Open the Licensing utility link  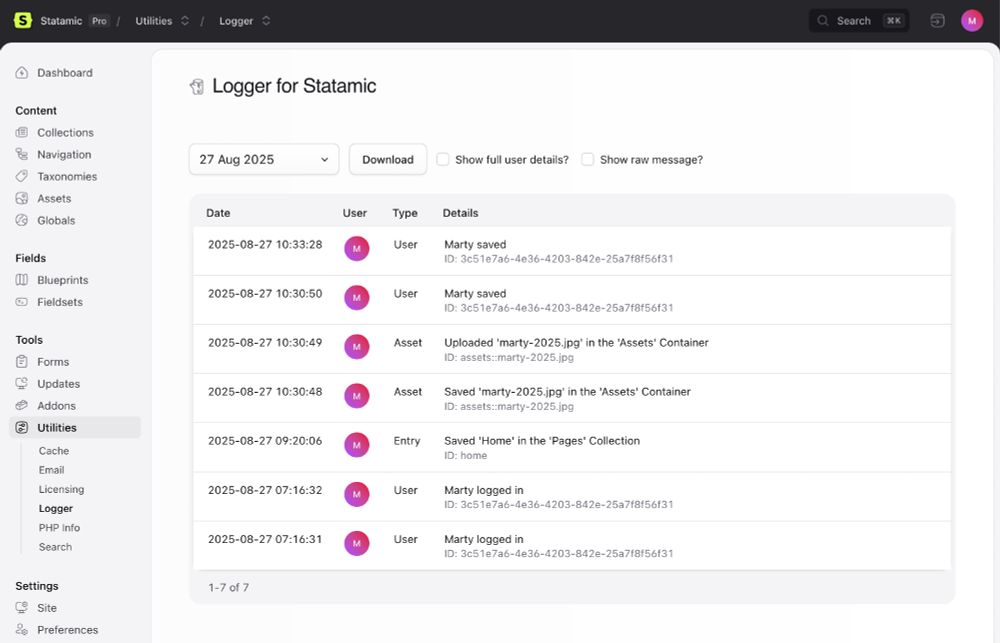(x=61, y=489)
